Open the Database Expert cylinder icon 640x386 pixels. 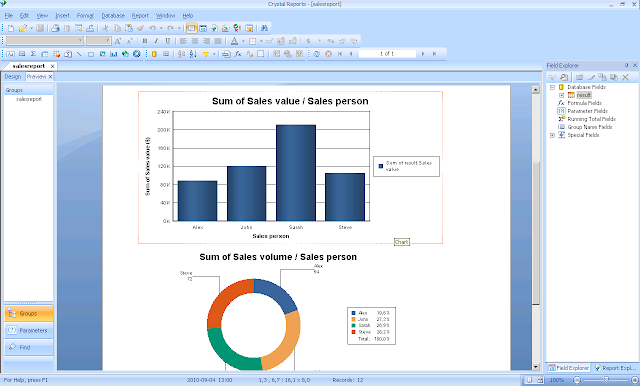(154, 54)
